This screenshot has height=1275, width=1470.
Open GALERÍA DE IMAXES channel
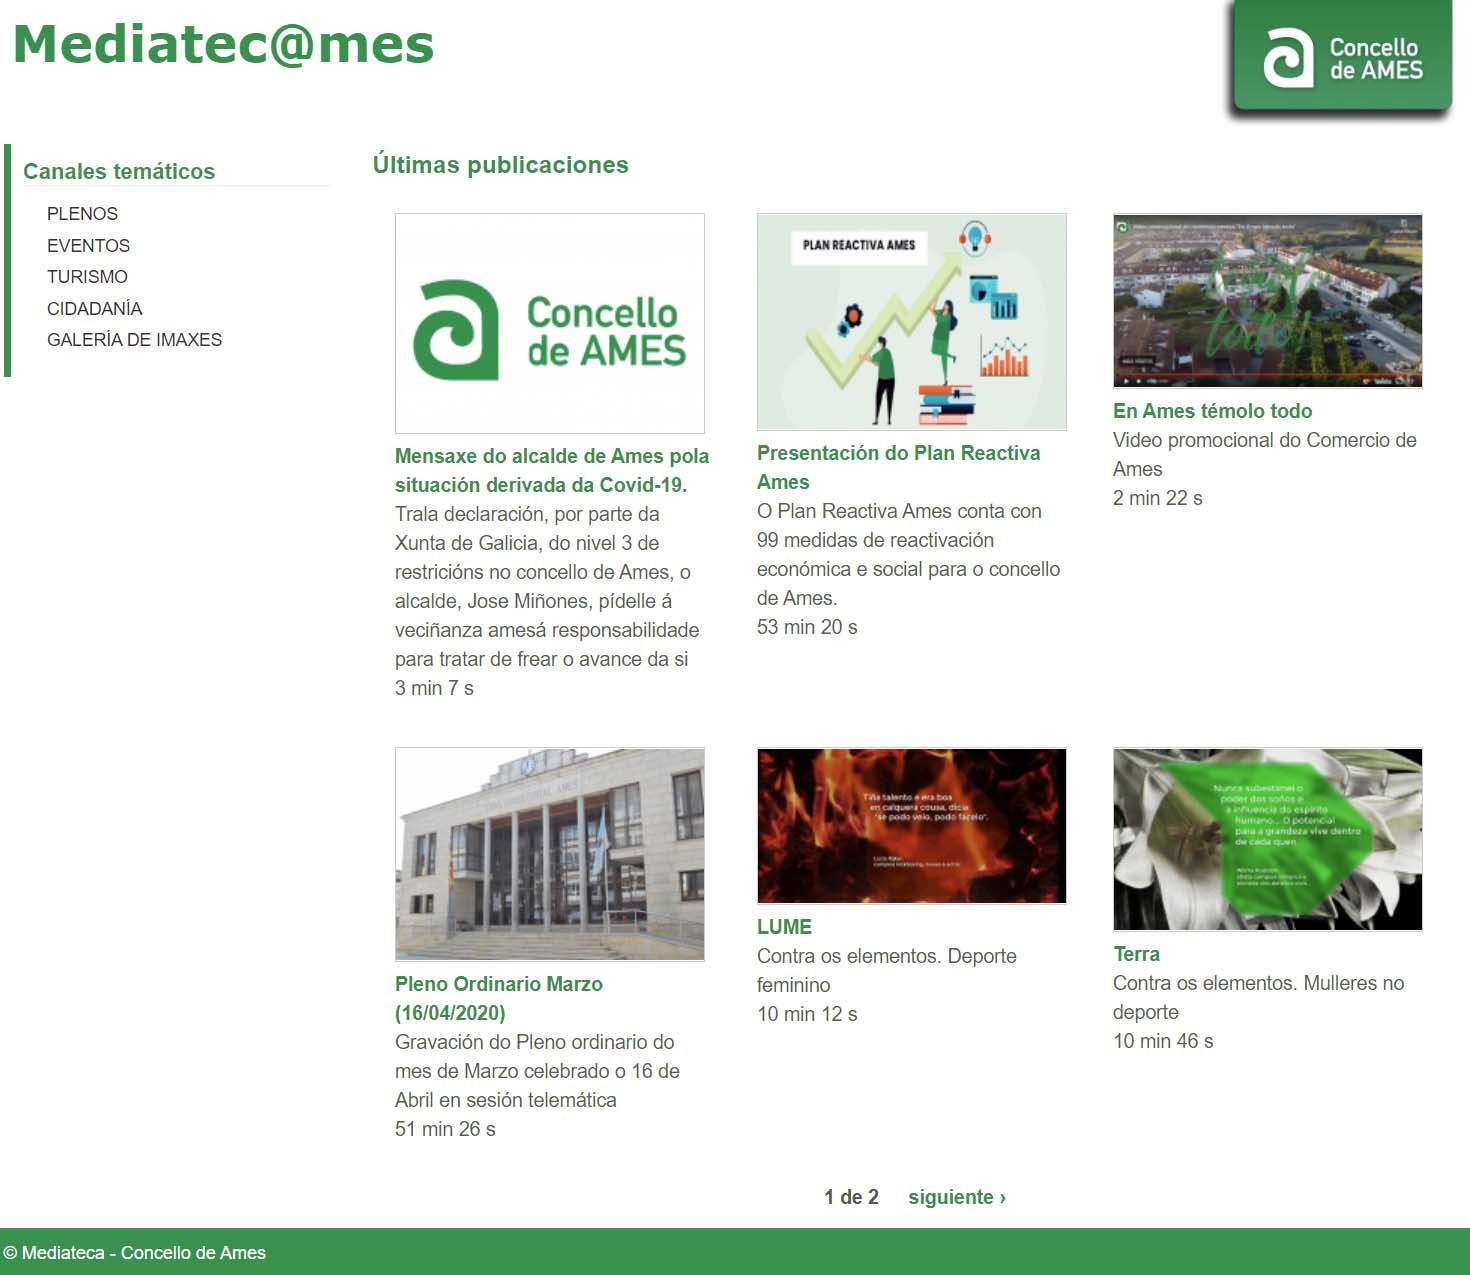(134, 340)
